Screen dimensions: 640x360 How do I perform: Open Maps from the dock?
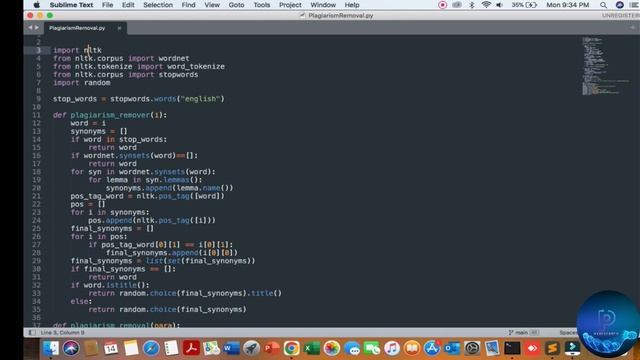point(211,348)
